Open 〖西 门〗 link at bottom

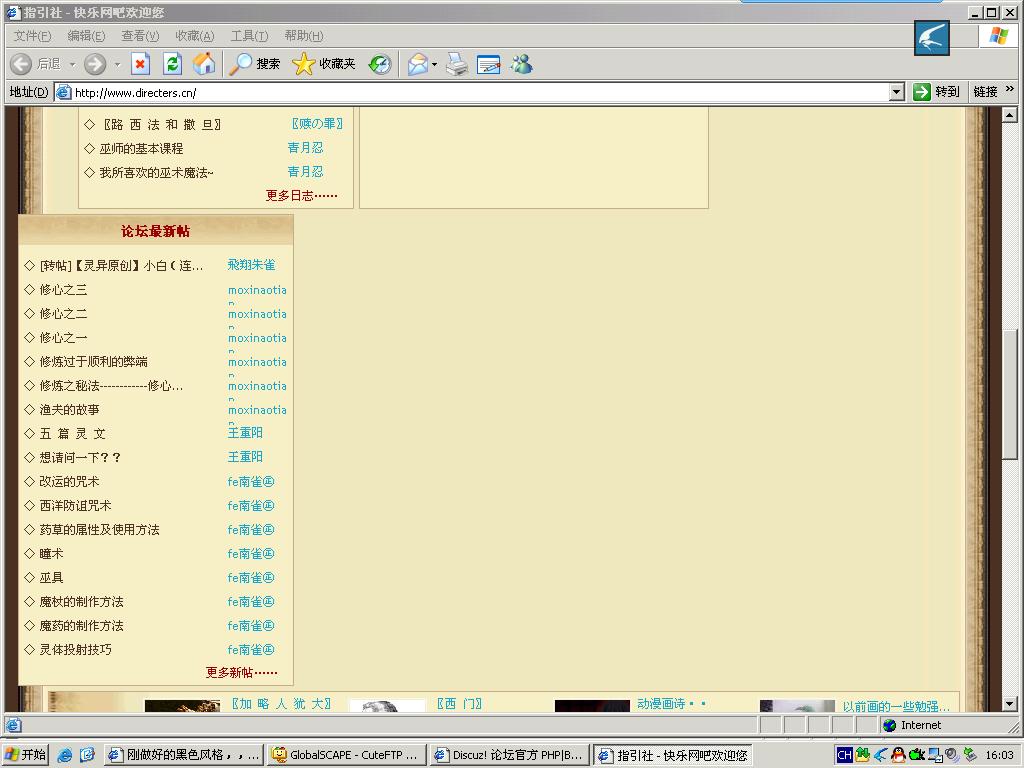tap(460, 704)
